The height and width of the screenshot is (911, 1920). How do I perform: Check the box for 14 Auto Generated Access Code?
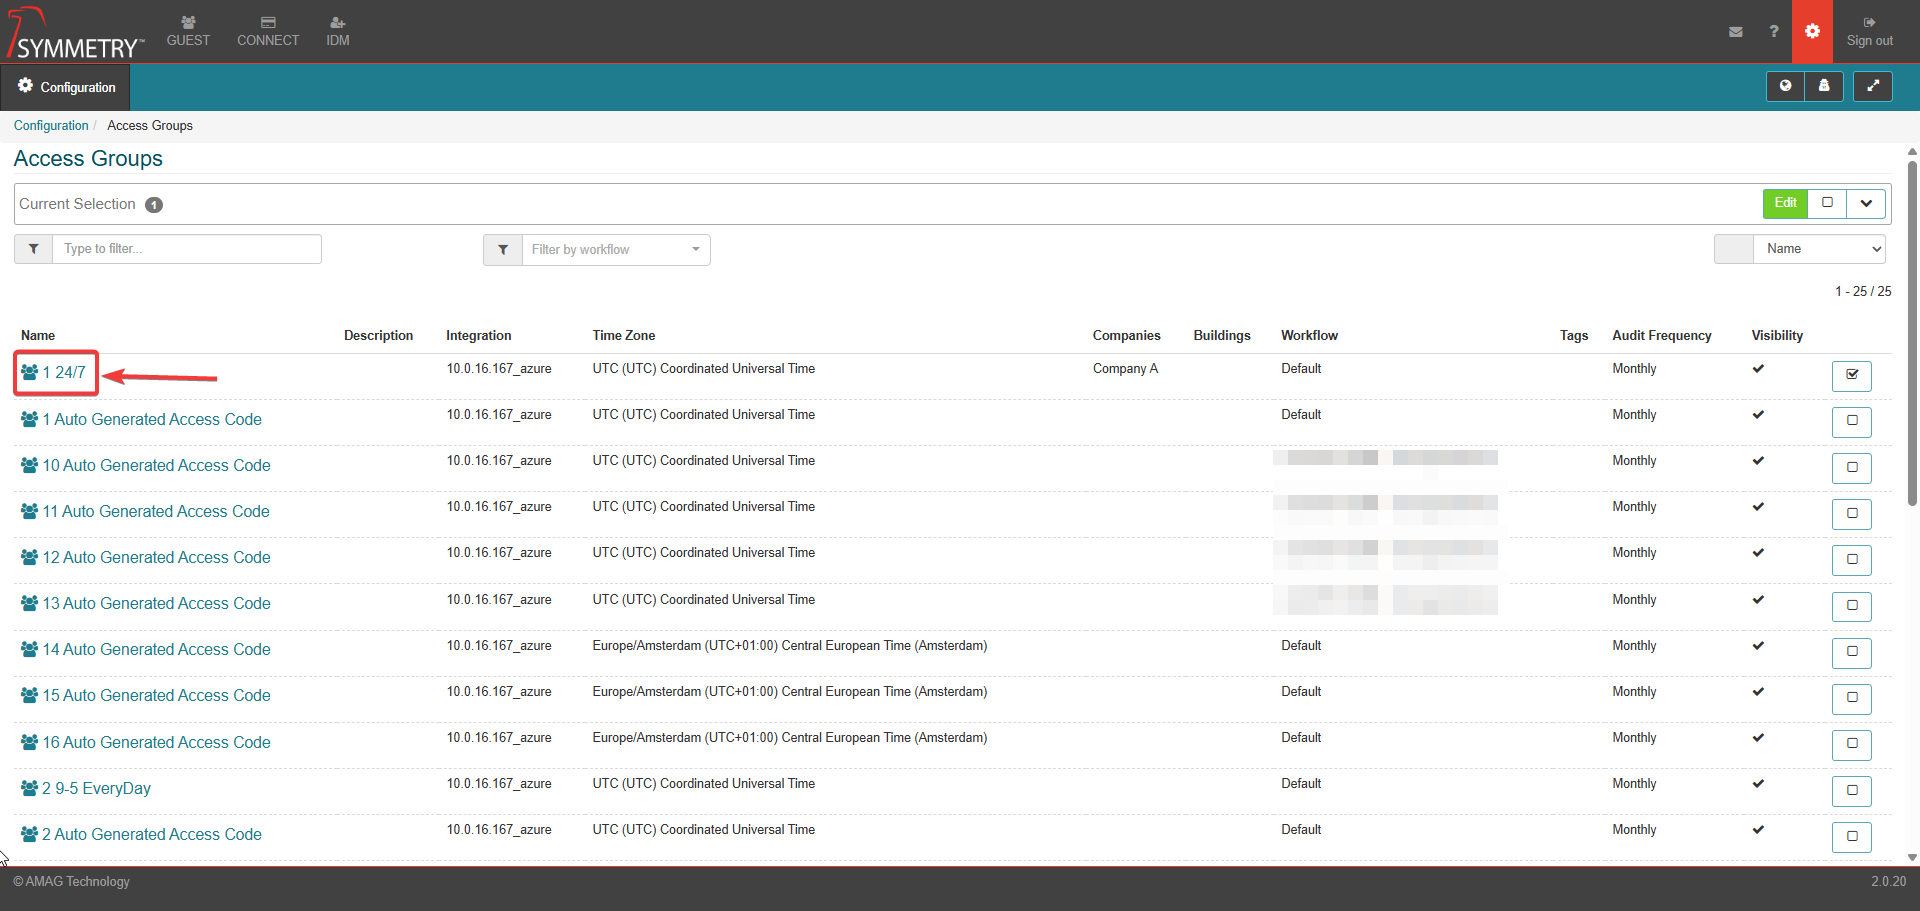click(1851, 652)
